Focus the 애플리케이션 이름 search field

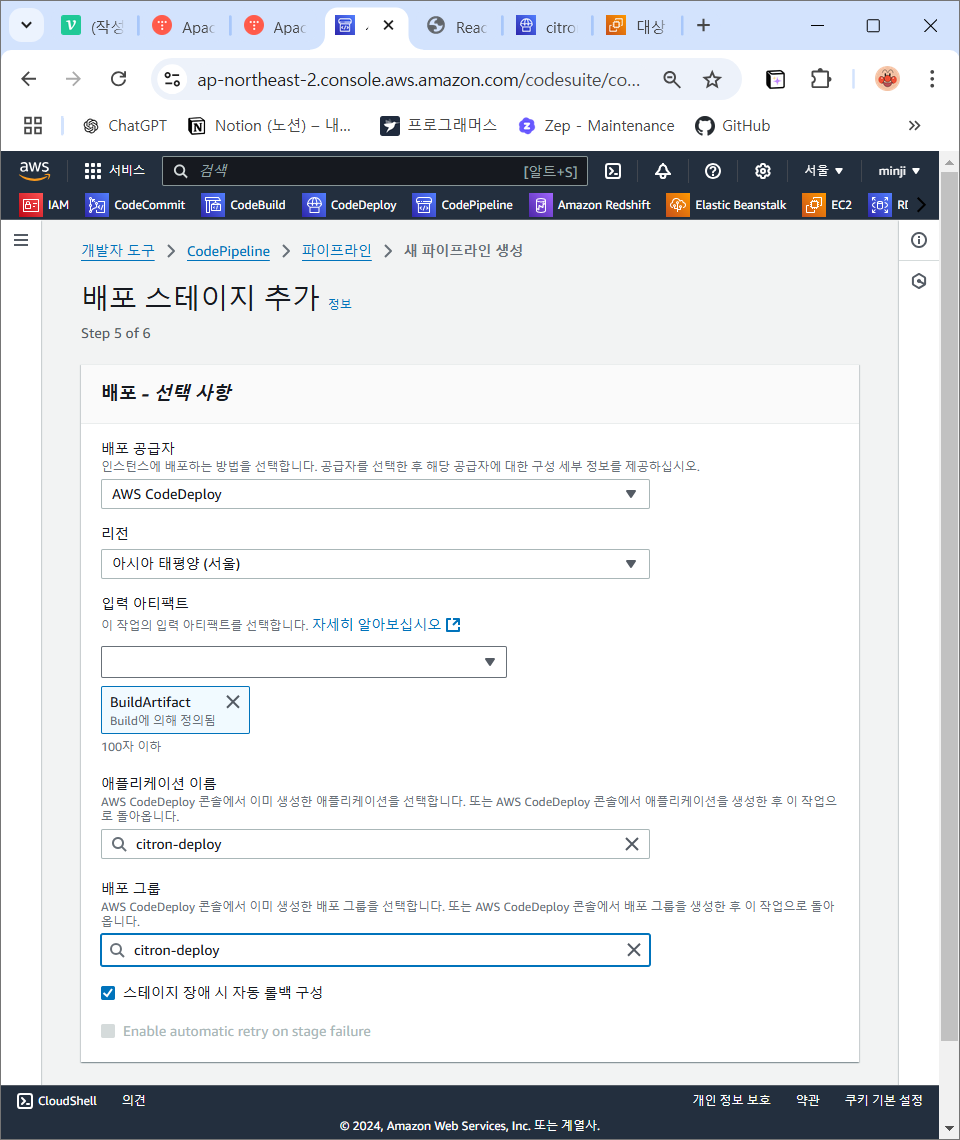375,844
